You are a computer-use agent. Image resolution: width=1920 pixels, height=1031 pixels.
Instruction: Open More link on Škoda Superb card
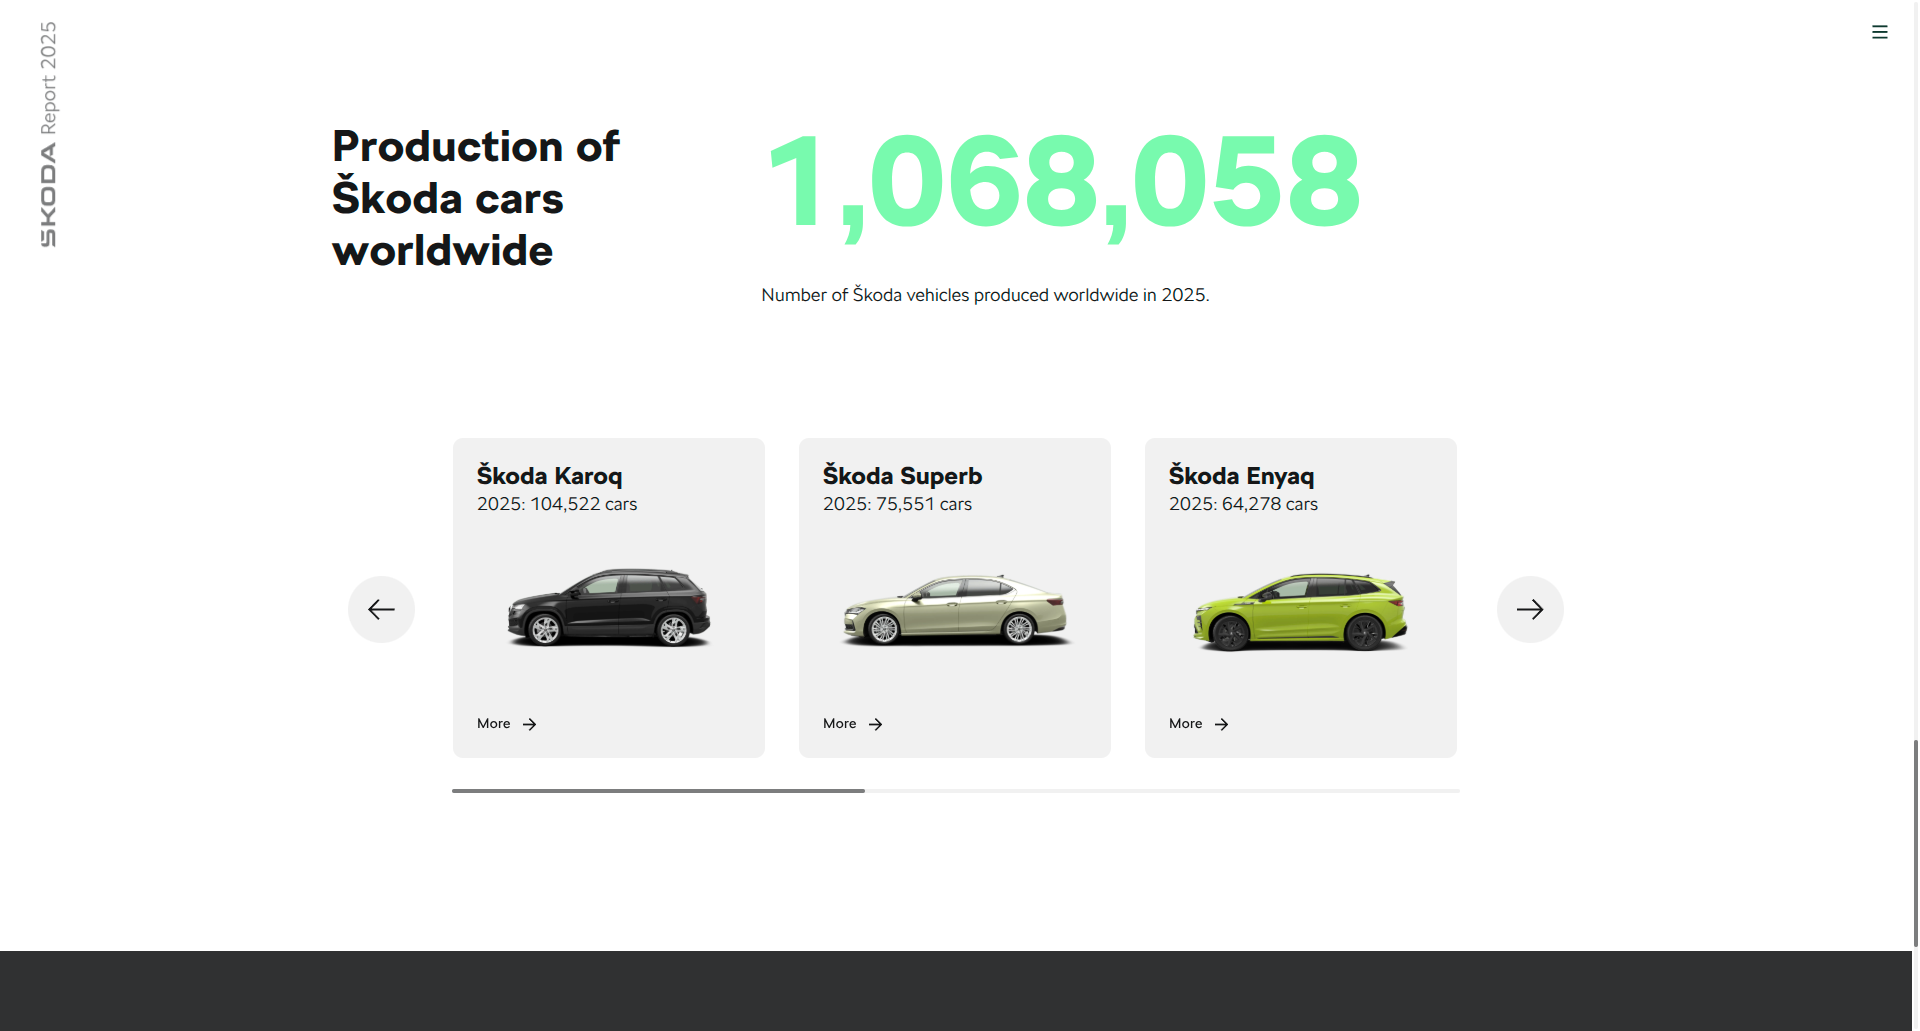coord(853,724)
